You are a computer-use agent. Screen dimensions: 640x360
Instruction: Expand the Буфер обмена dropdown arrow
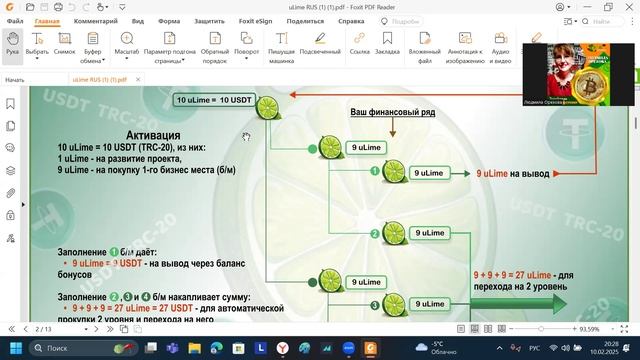pyautogui.click(x=103, y=60)
